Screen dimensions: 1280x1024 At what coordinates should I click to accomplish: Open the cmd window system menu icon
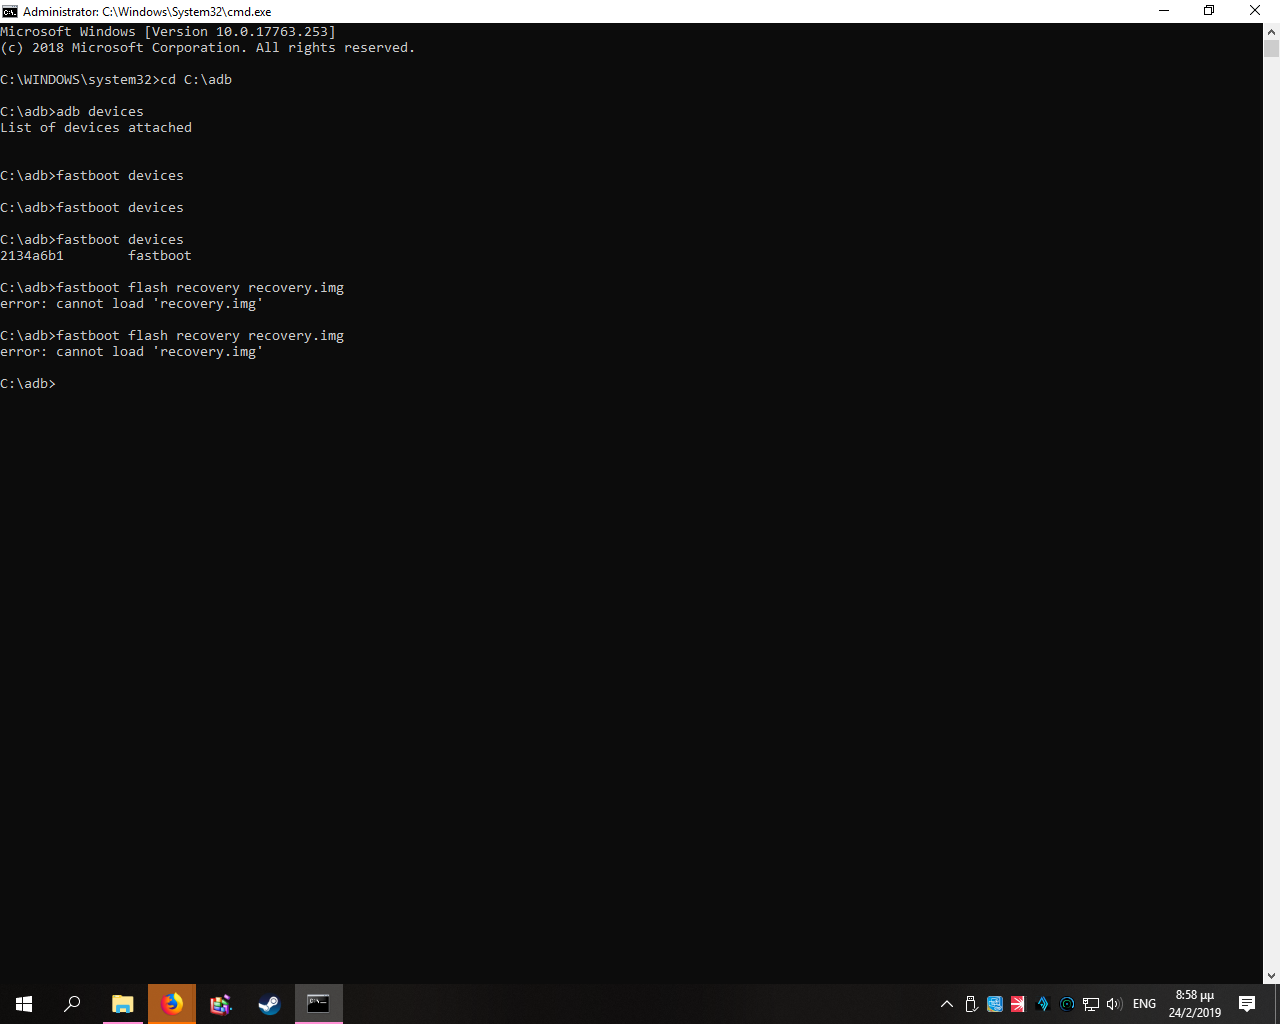point(10,11)
